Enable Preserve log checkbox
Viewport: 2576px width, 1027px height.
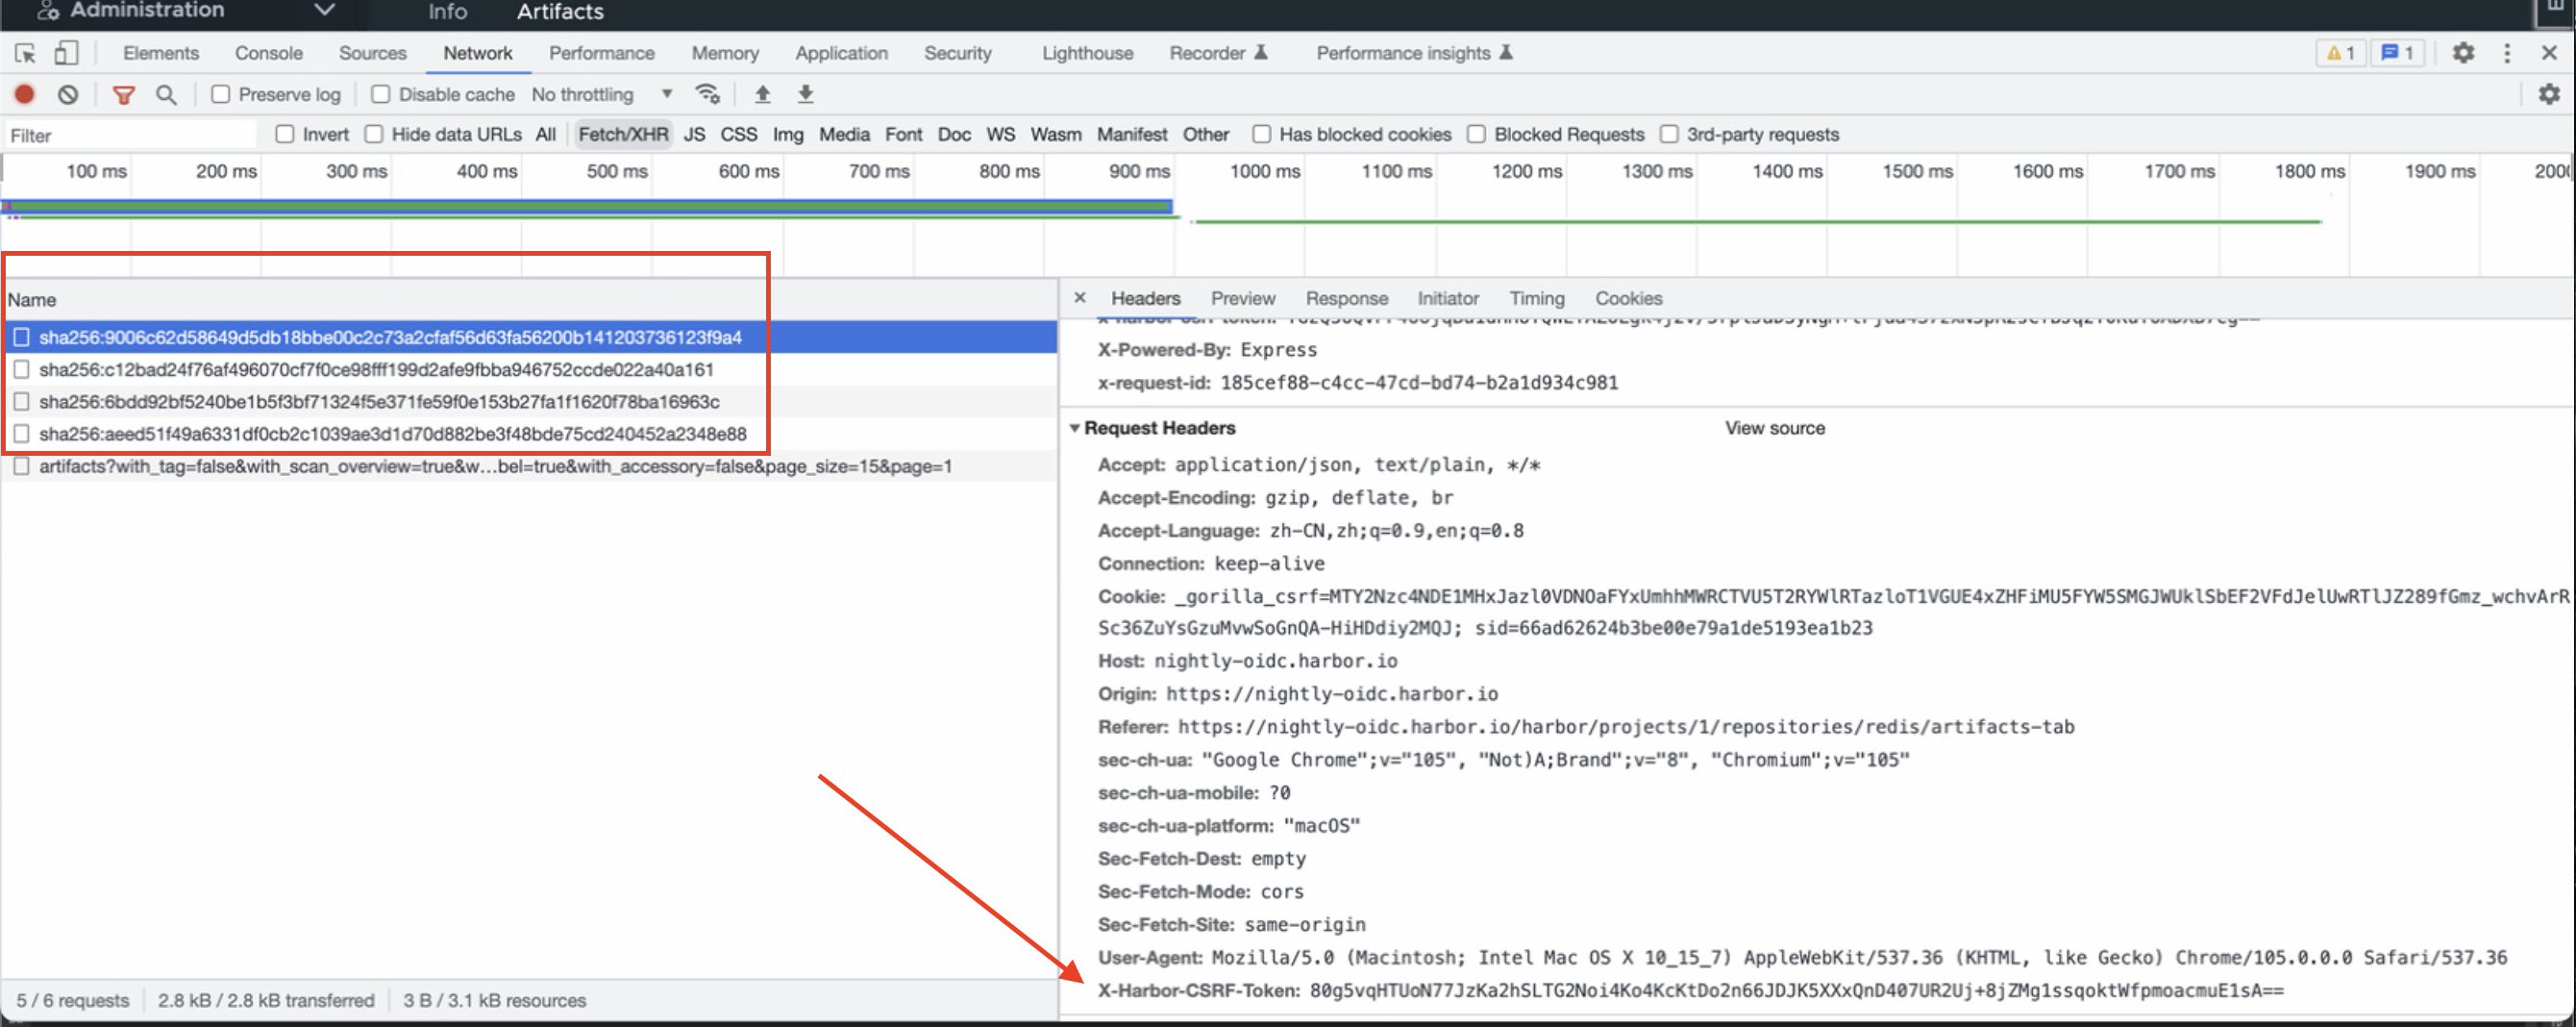pos(221,94)
